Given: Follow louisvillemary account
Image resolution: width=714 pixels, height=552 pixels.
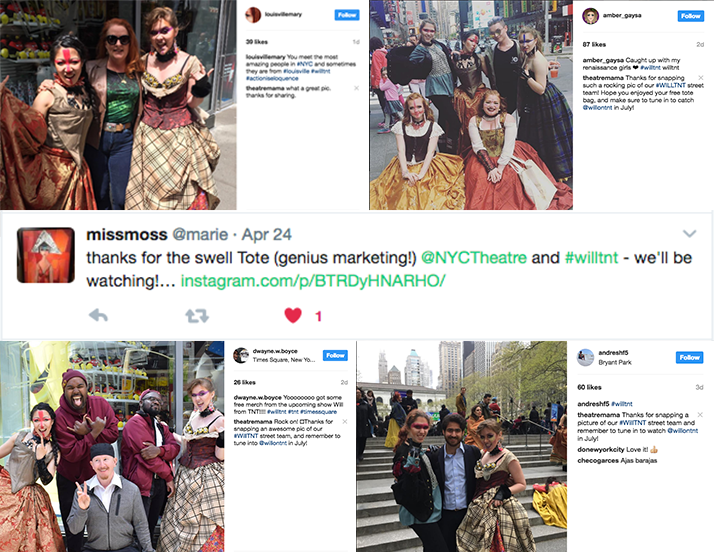Looking at the screenshot, I should tap(347, 15).
